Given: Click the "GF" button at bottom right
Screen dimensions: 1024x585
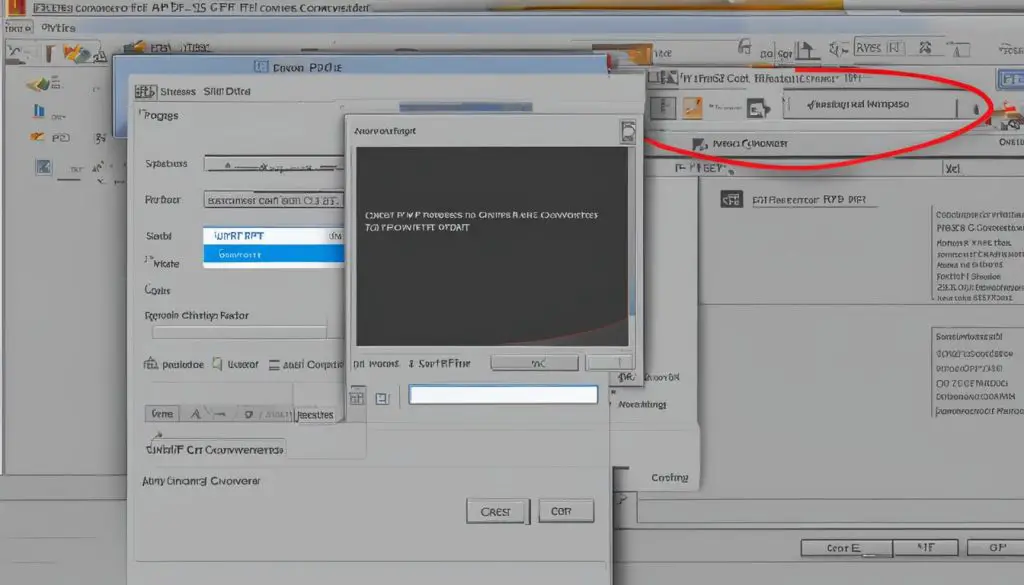Looking at the screenshot, I should [x=997, y=547].
